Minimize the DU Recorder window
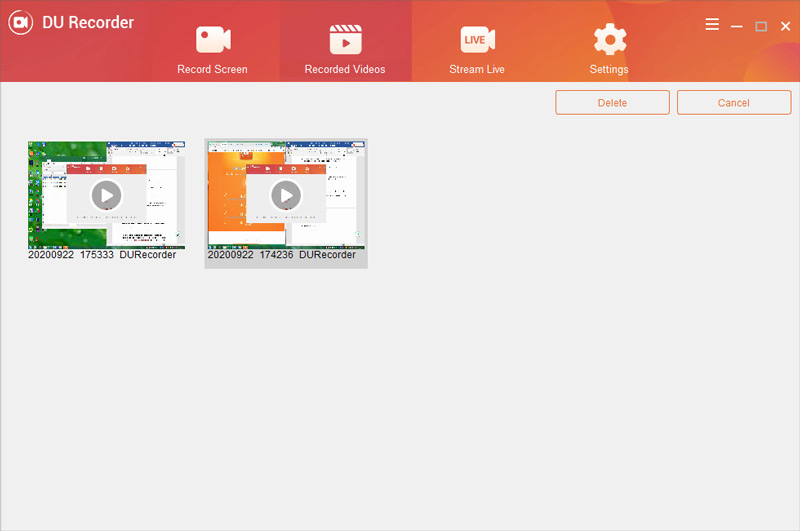This screenshot has width=800, height=531. (737, 26)
